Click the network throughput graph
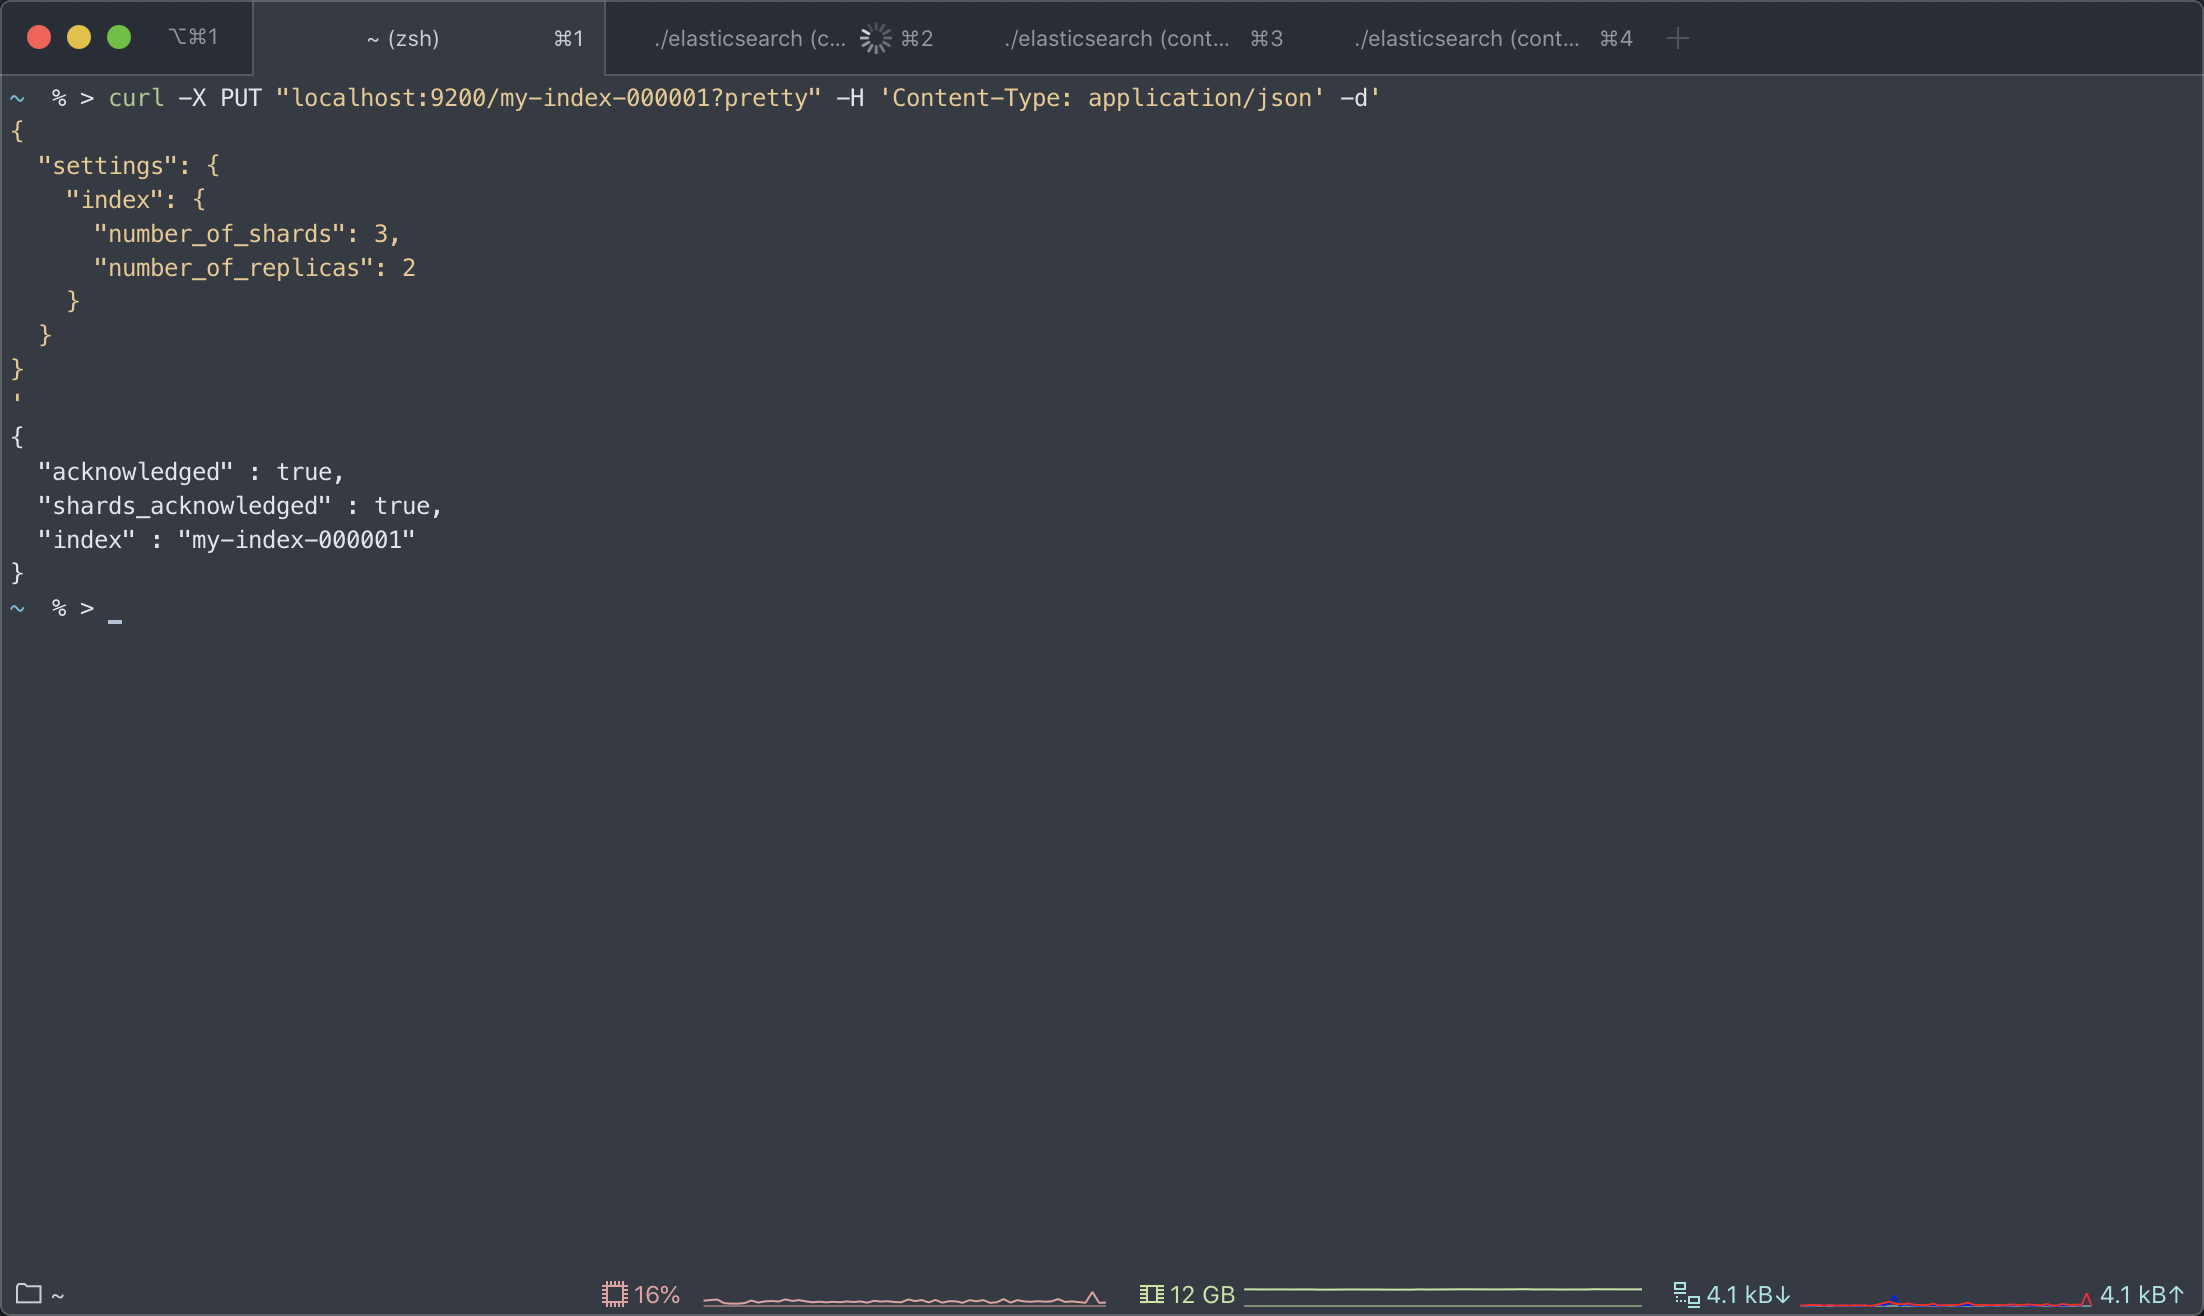This screenshot has height=1316, width=2204. (x=1945, y=1302)
